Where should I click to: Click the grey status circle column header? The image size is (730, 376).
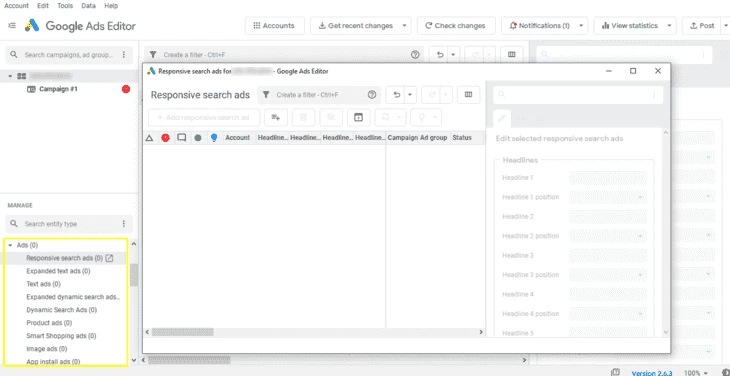tap(198, 138)
